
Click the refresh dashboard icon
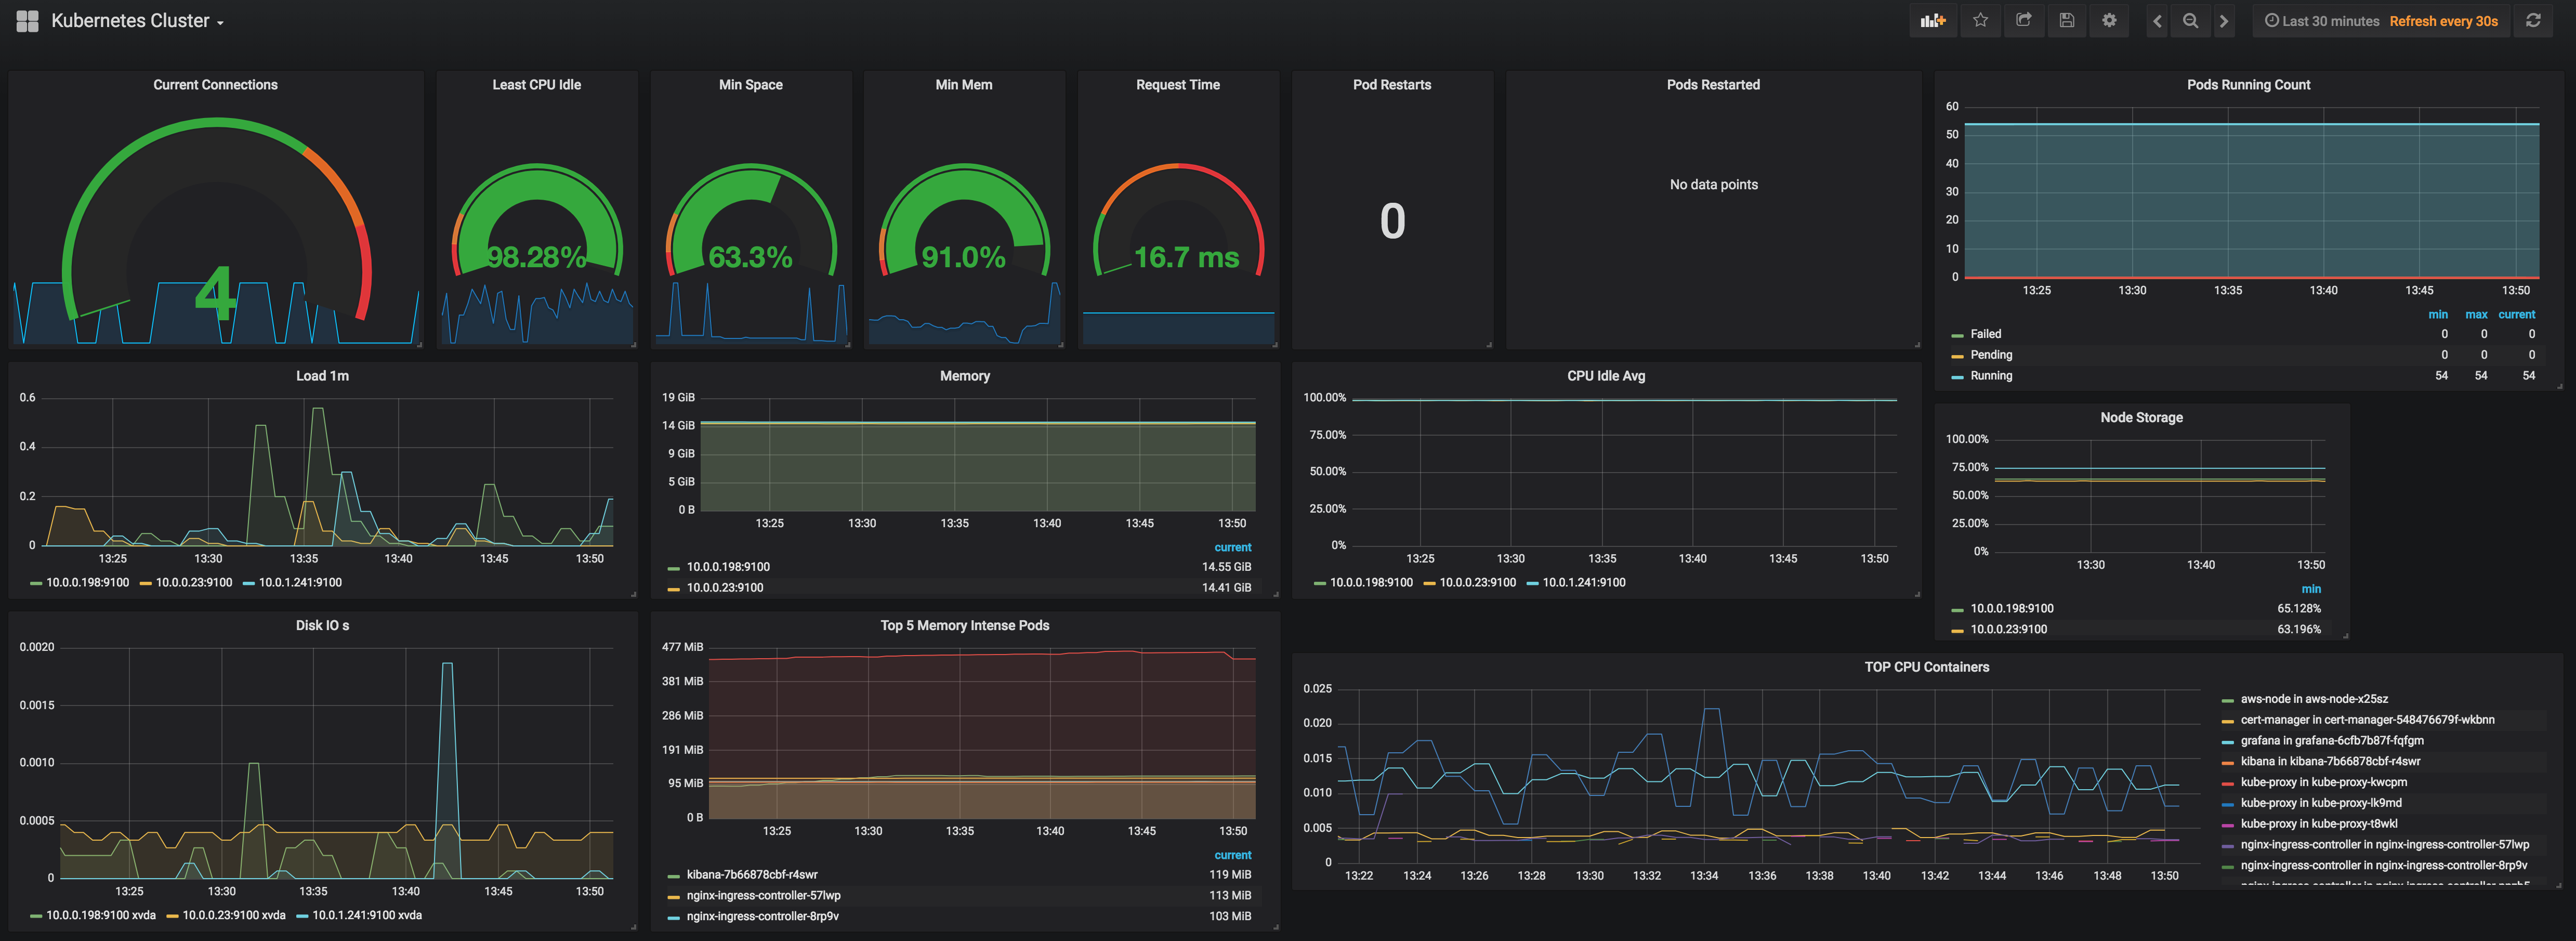click(2533, 21)
